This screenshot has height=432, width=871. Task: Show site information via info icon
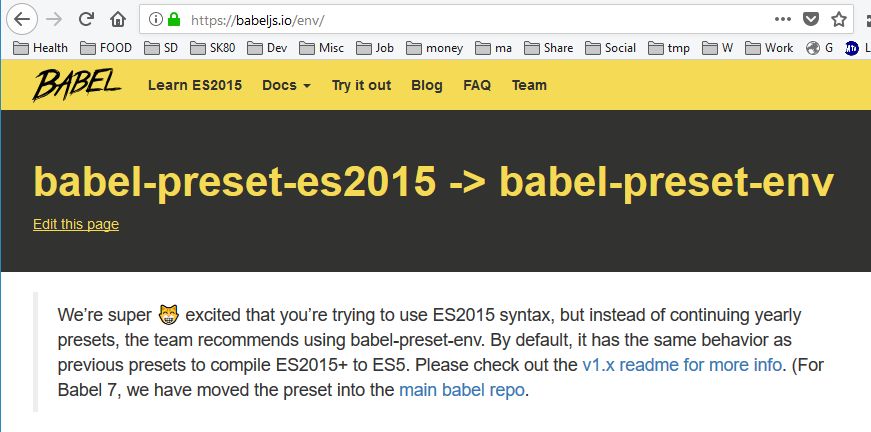tap(154, 19)
